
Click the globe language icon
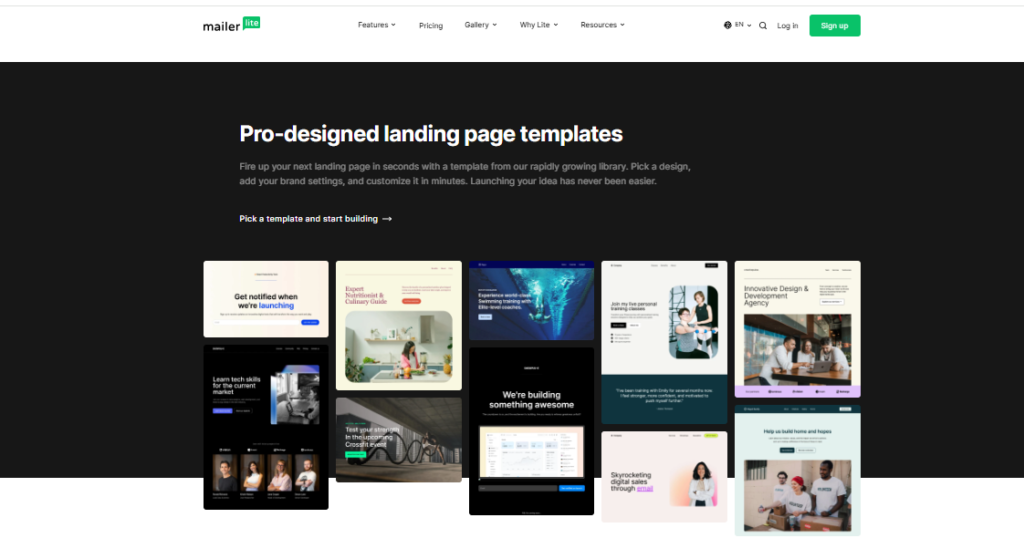coord(728,25)
